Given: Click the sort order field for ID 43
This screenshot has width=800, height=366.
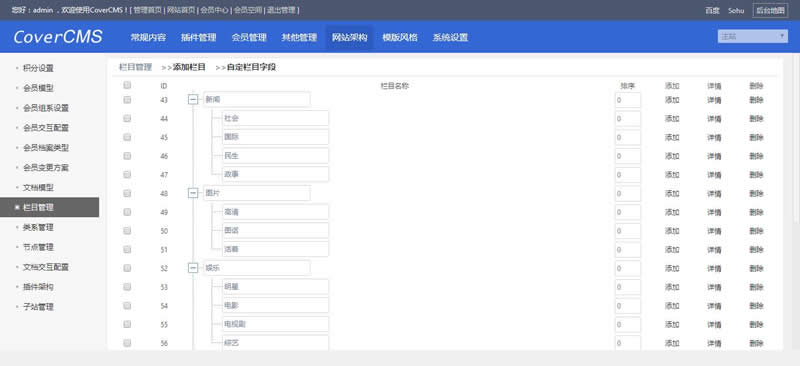Looking at the screenshot, I should pos(628,100).
